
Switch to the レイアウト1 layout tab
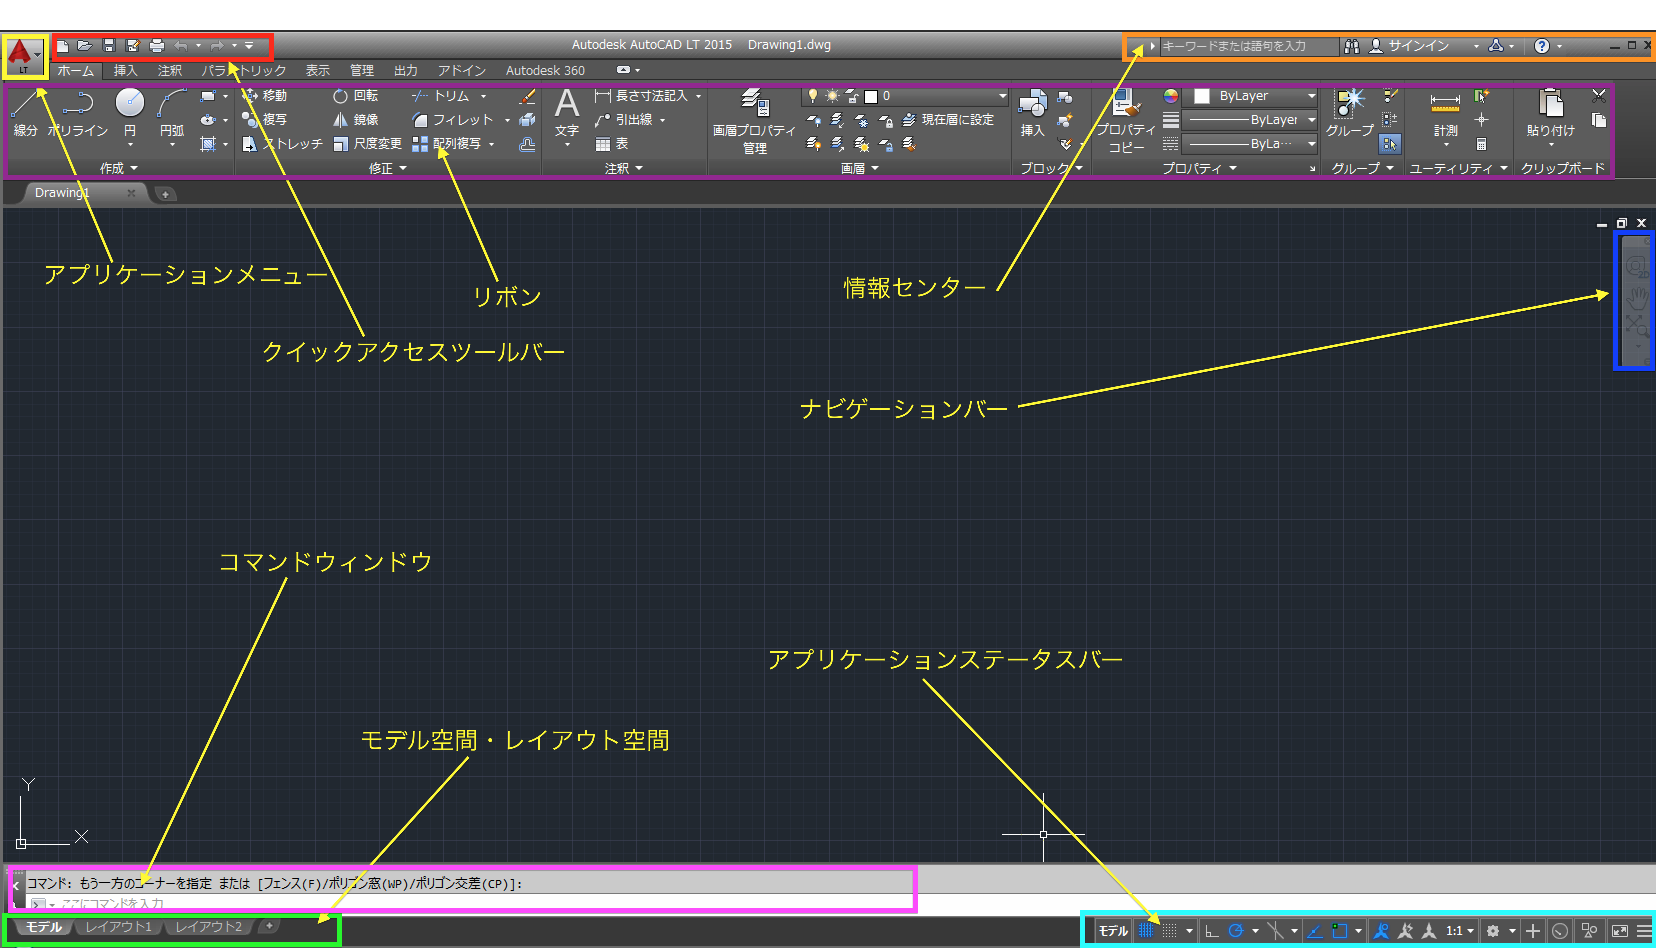point(119,928)
